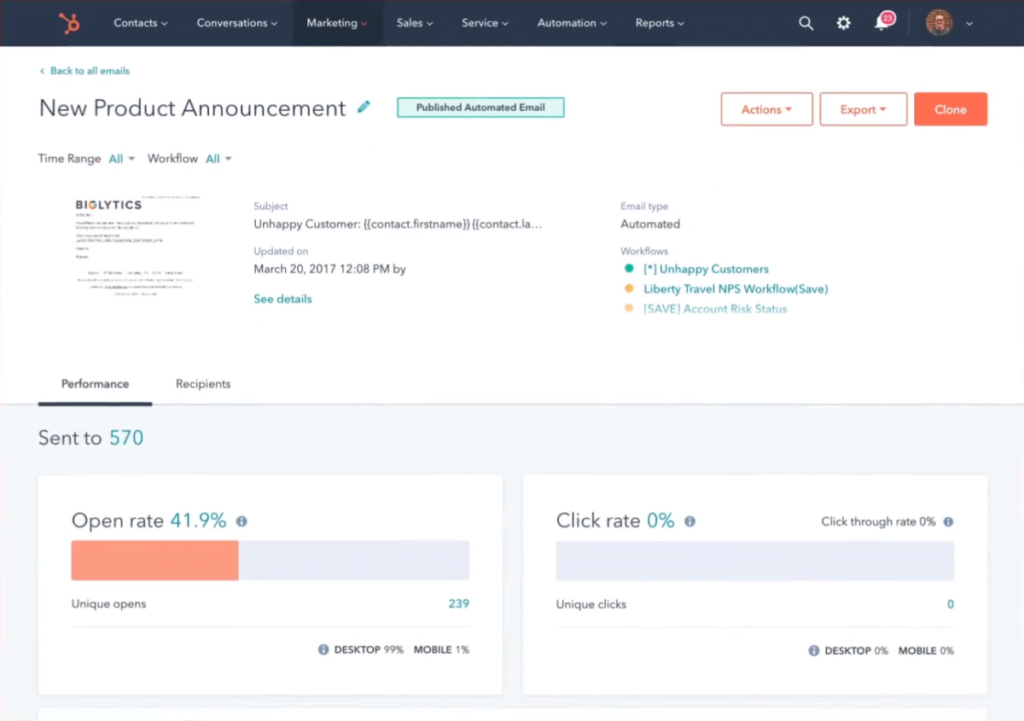
Task: Click info icon beside Click through rate
Action: [x=948, y=522]
